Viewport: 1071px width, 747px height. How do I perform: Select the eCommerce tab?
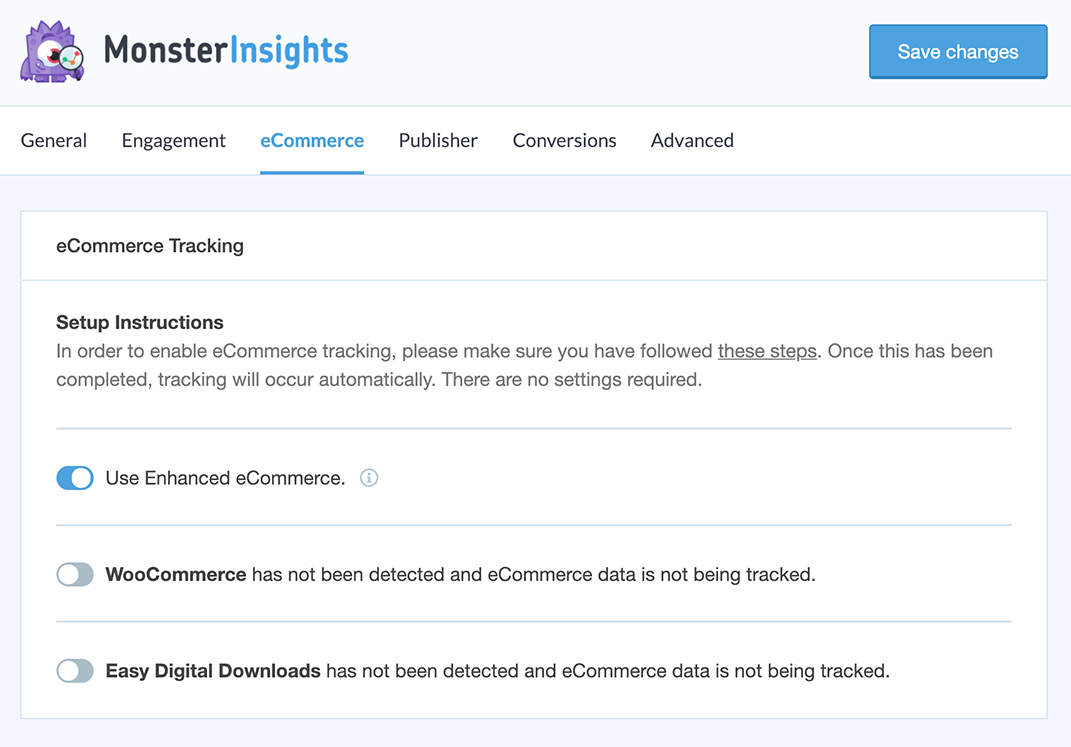(x=312, y=141)
